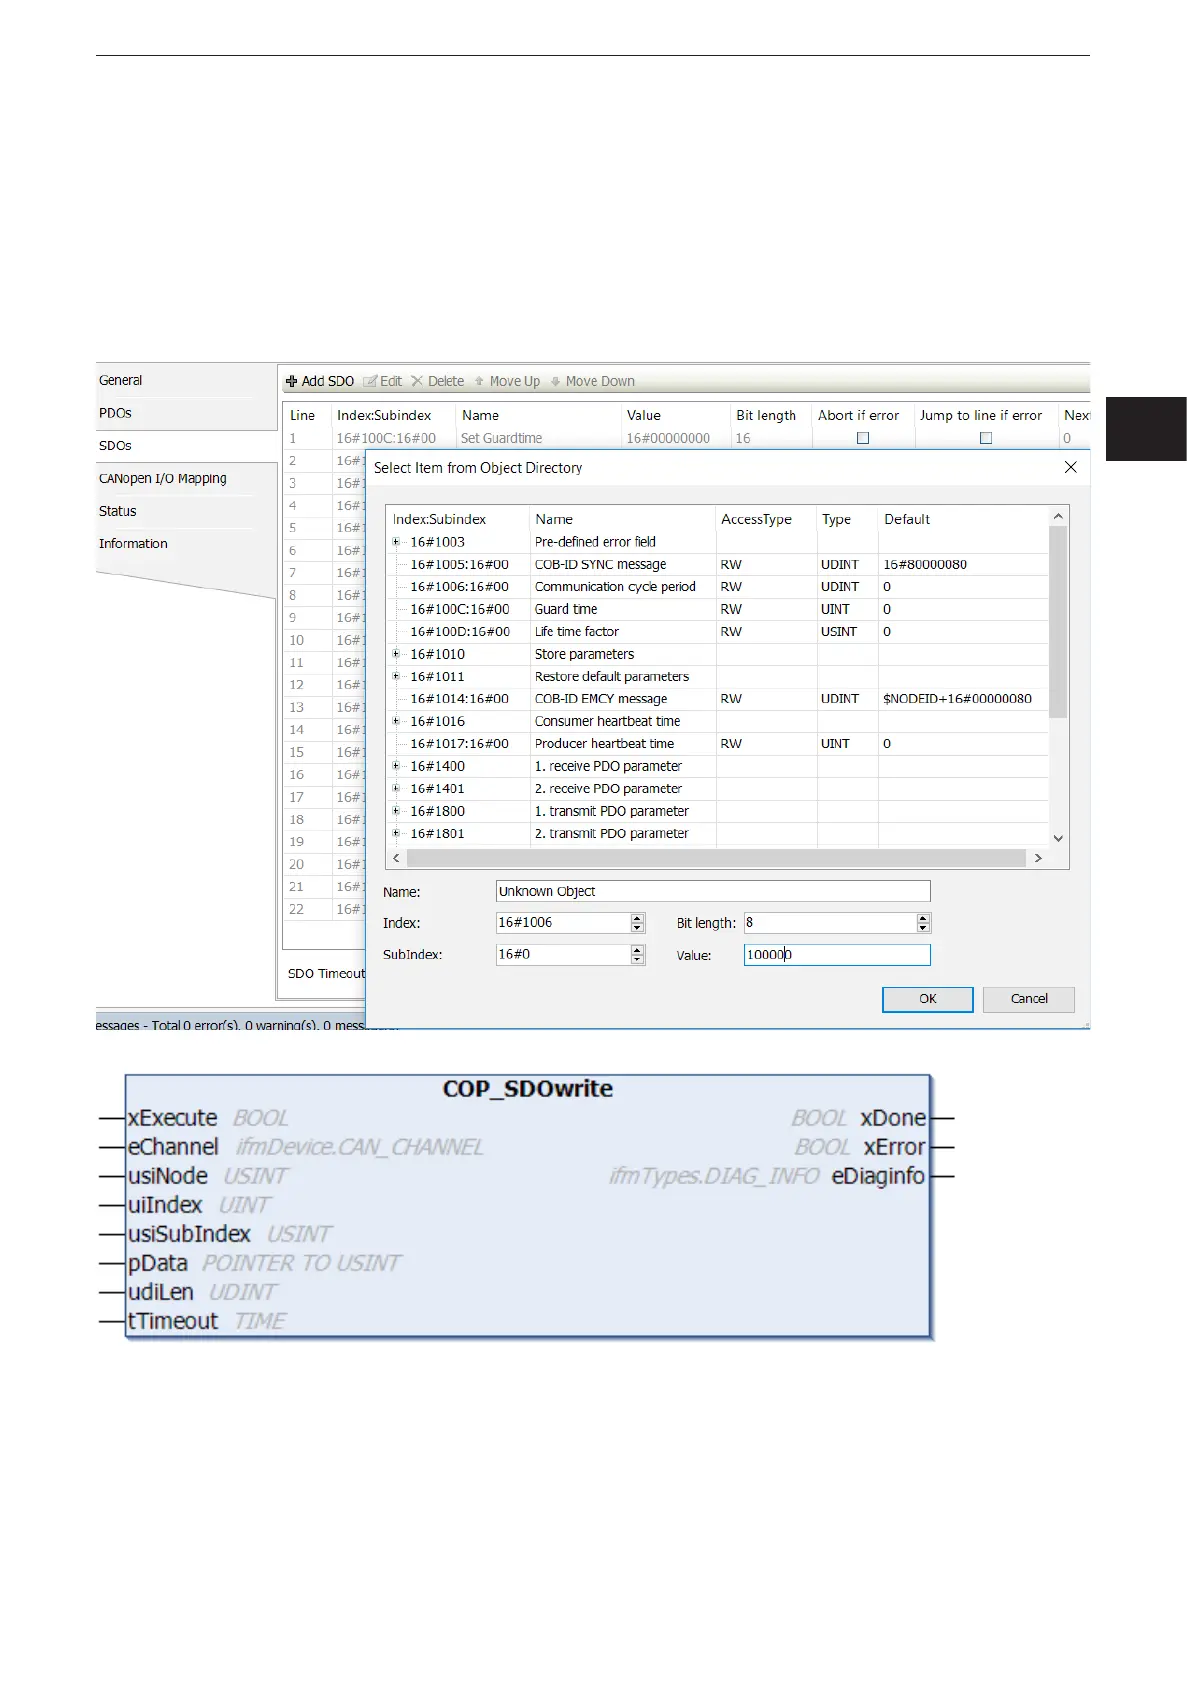Expand the 16#1016 Consumer heartbeat time entry
Viewport: 1187px width, 1684px height.
click(396, 721)
